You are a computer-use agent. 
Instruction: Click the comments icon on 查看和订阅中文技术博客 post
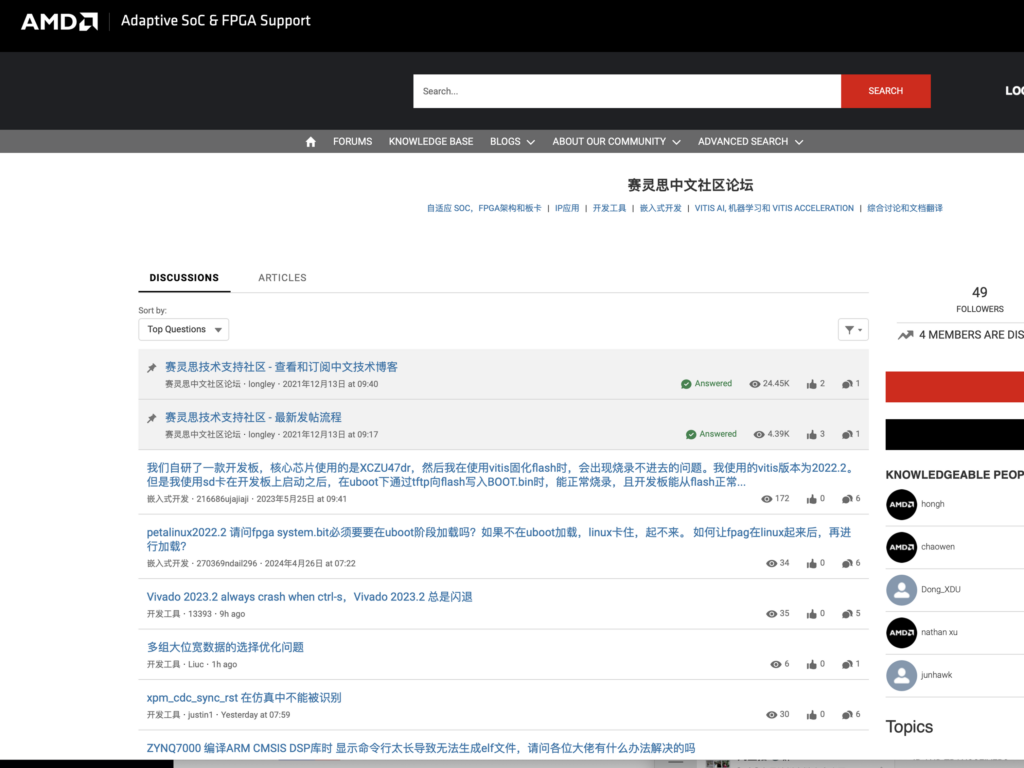coord(847,384)
